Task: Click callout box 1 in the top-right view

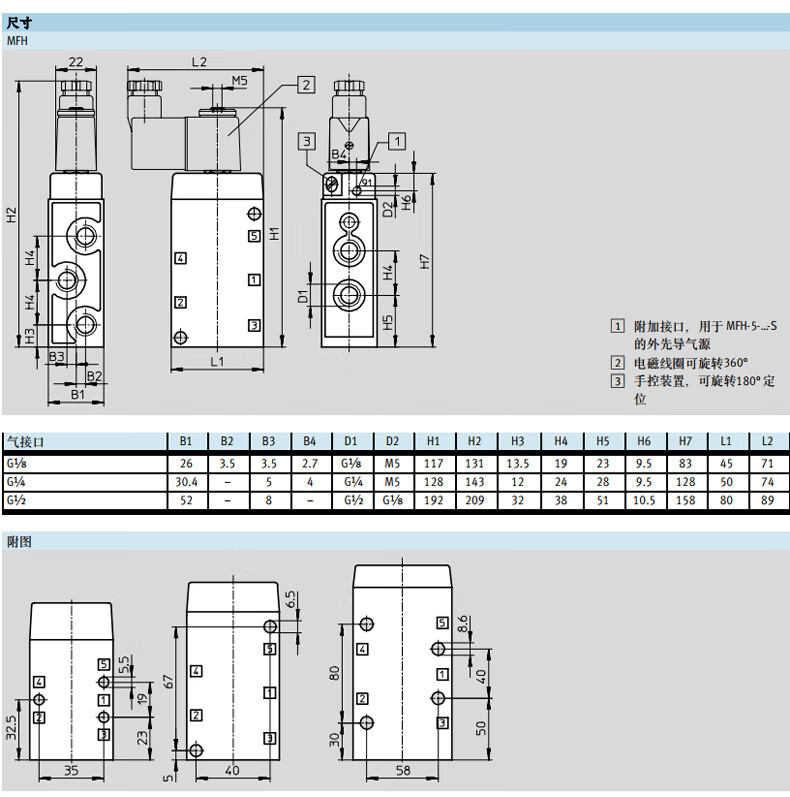Action: tap(397, 140)
